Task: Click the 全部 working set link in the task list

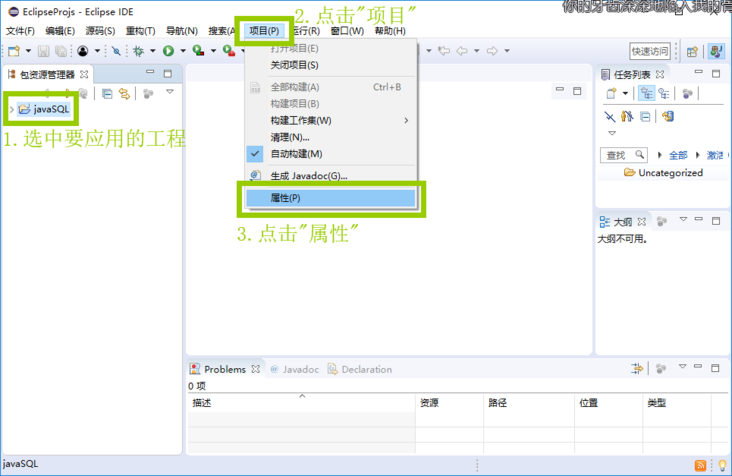Action: [x=678, y=155]
